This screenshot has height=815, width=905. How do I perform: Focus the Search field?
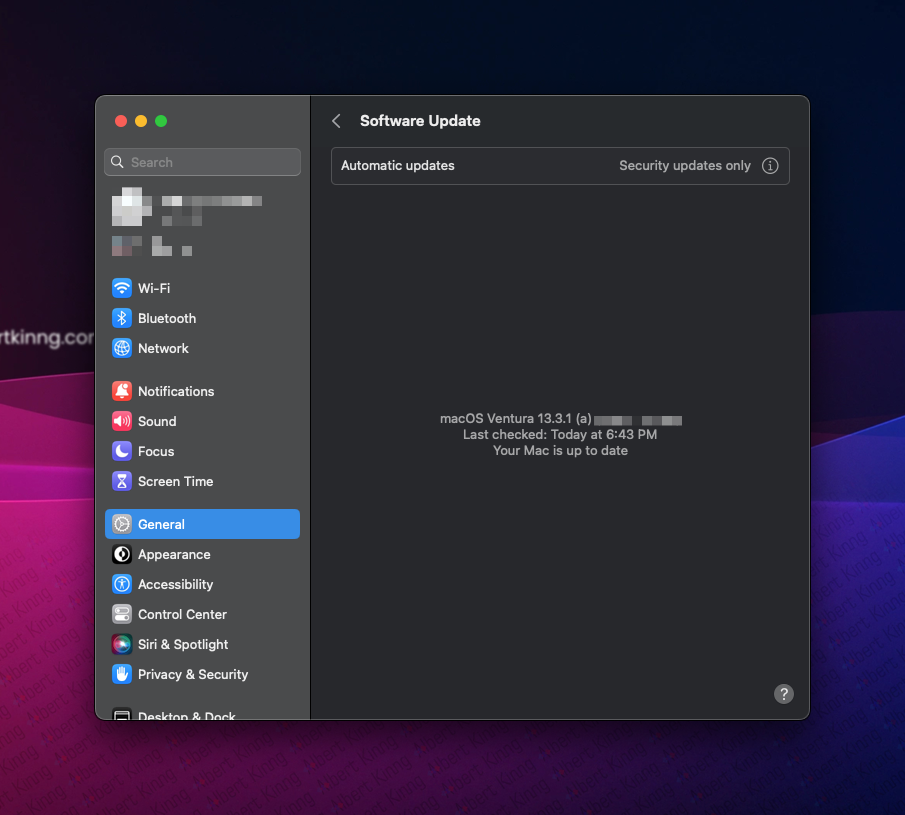(203, 162)
